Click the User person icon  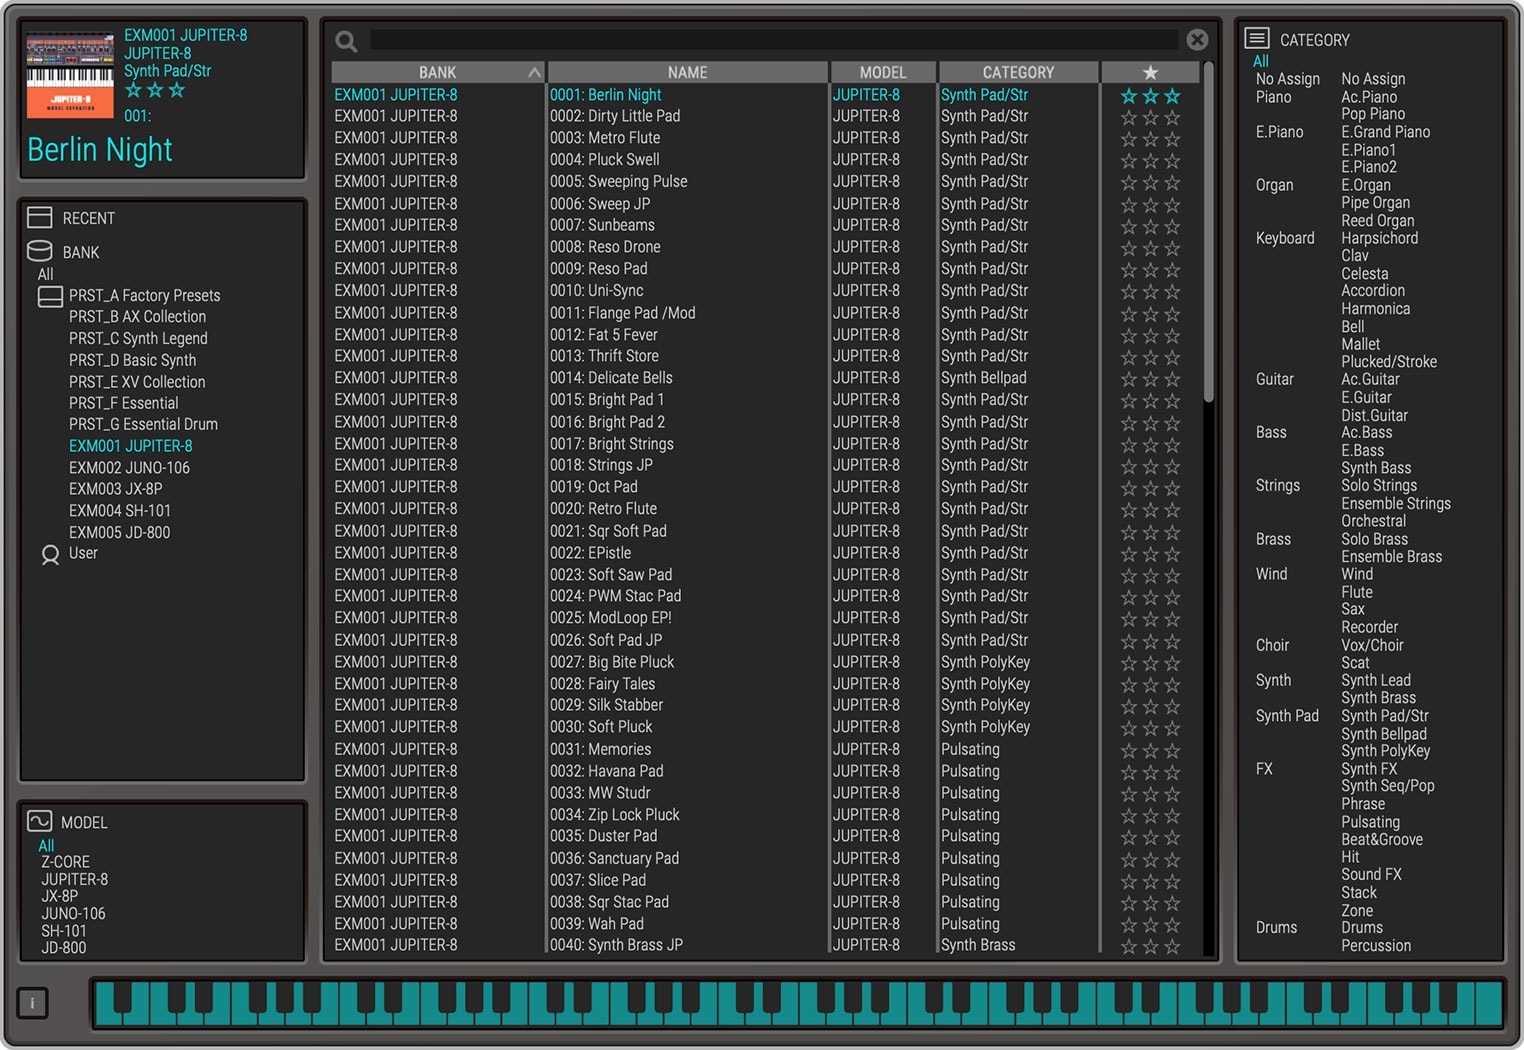50,555
